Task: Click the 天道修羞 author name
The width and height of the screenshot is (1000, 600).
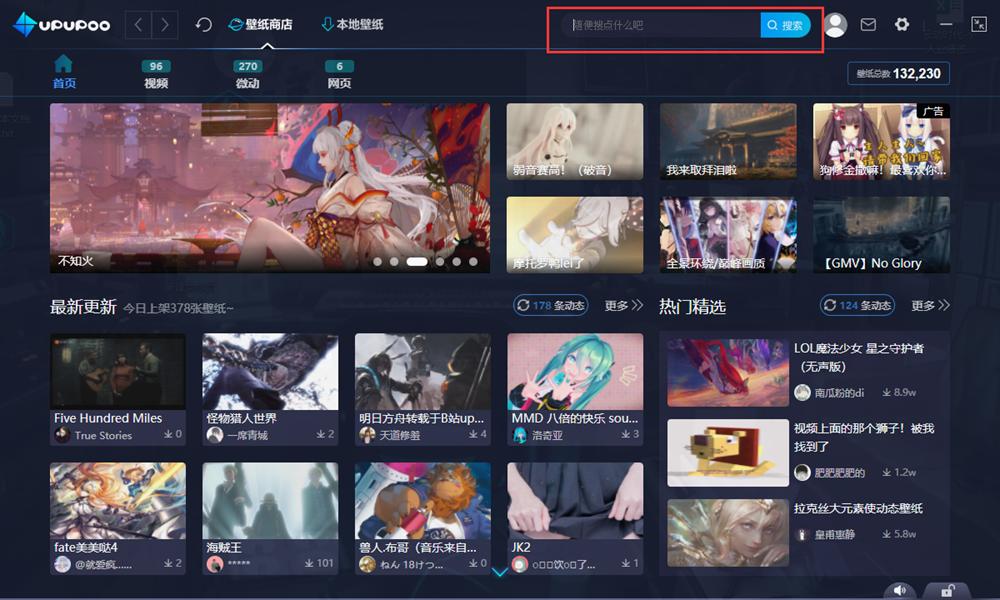Action: point(400,435)
